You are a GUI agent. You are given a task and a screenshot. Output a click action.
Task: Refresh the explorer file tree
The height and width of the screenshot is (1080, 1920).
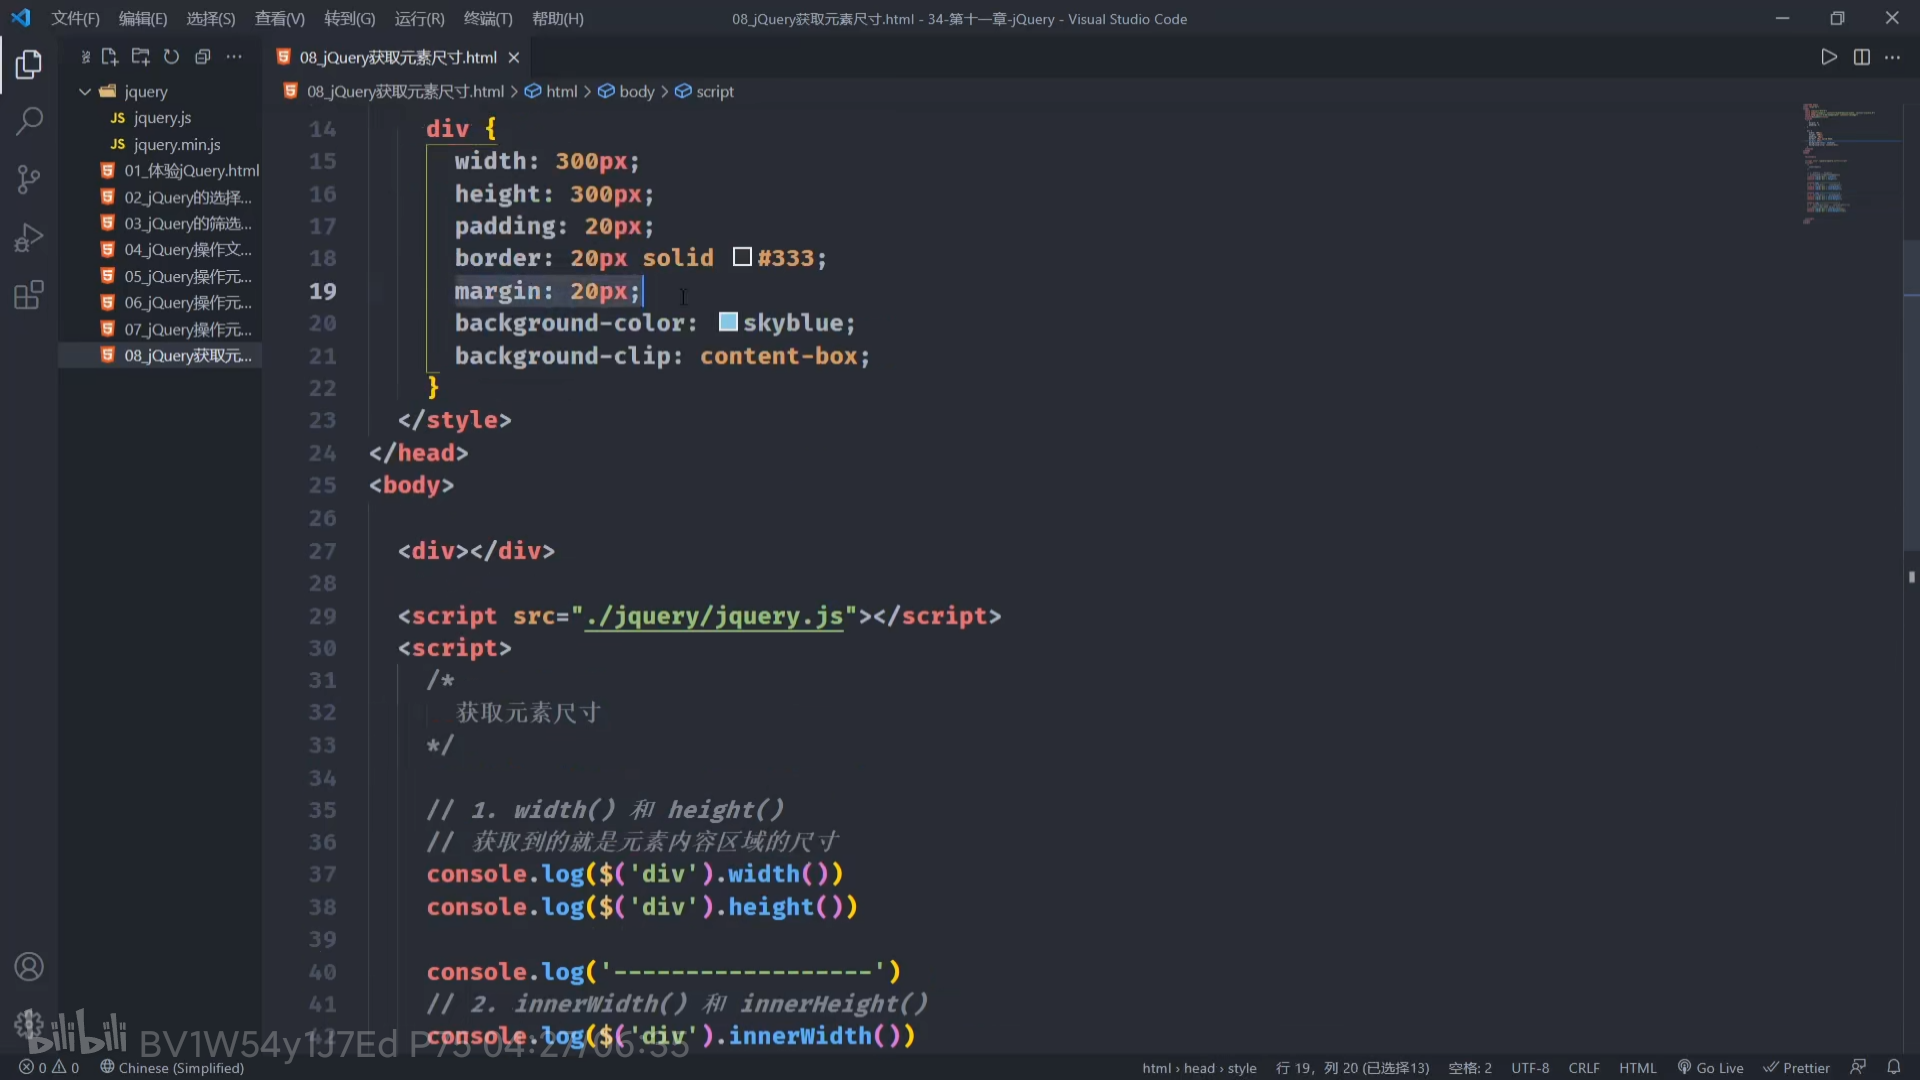(171, 57)
